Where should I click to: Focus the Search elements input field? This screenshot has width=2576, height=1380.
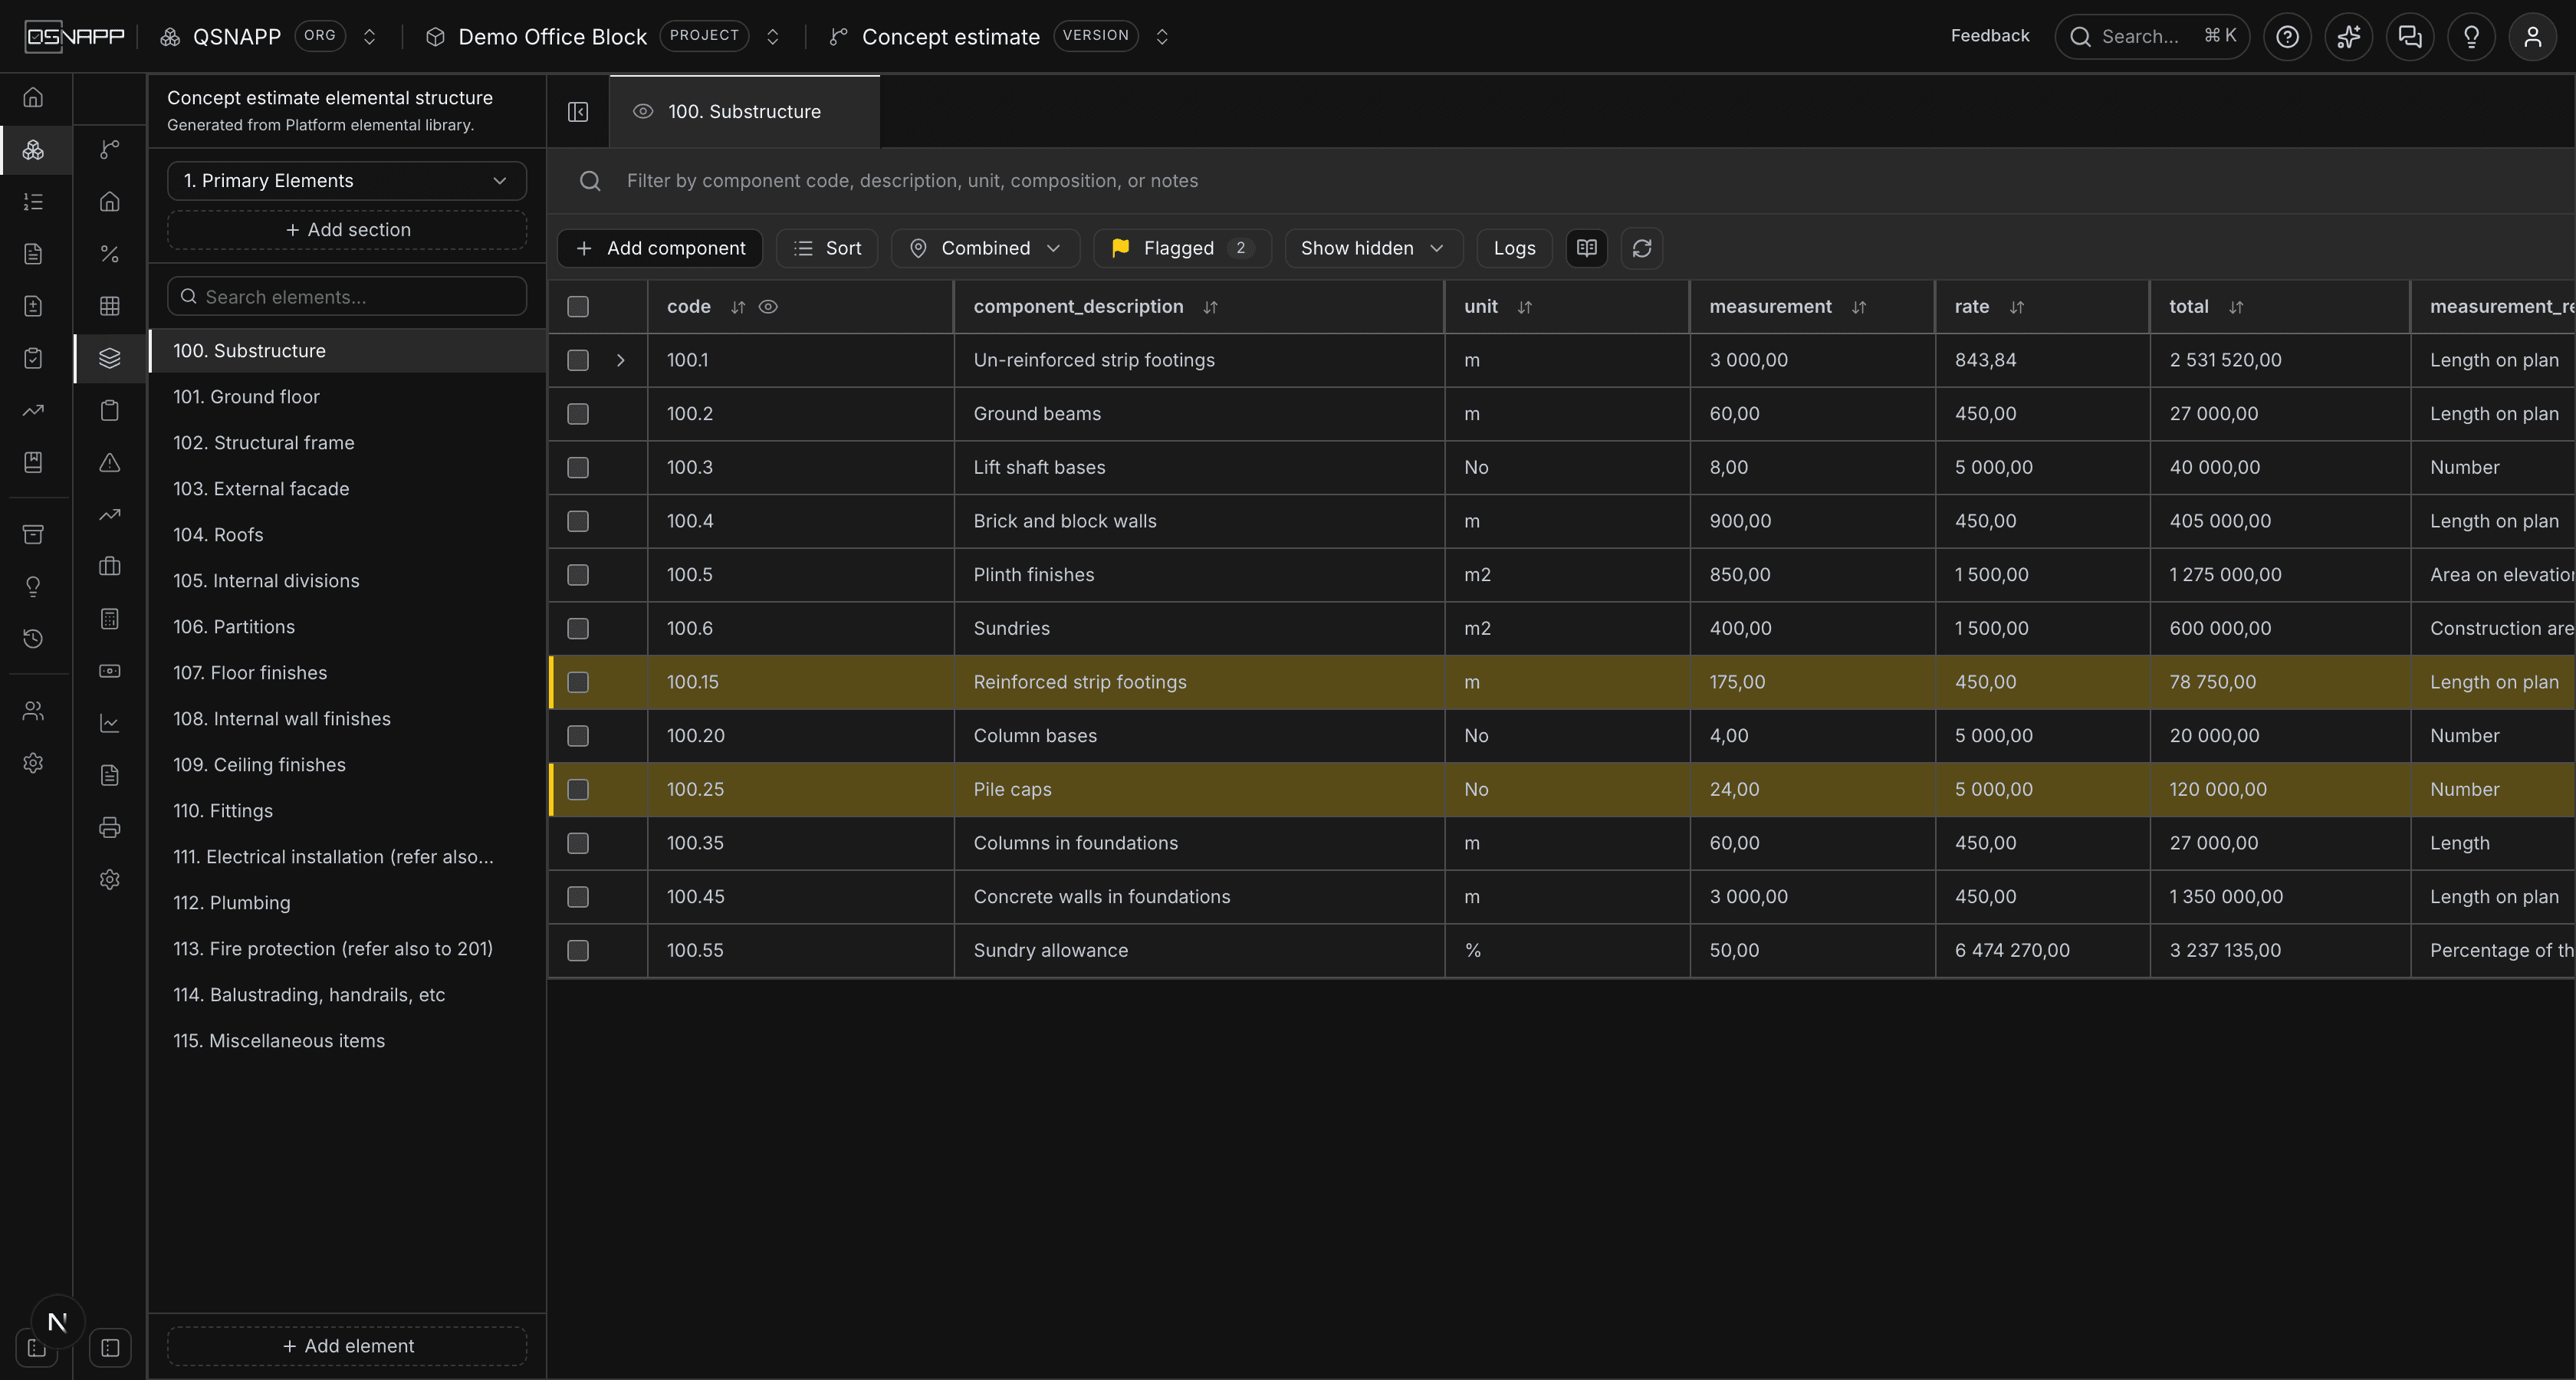pyautogui.click(x=347, y=297)
